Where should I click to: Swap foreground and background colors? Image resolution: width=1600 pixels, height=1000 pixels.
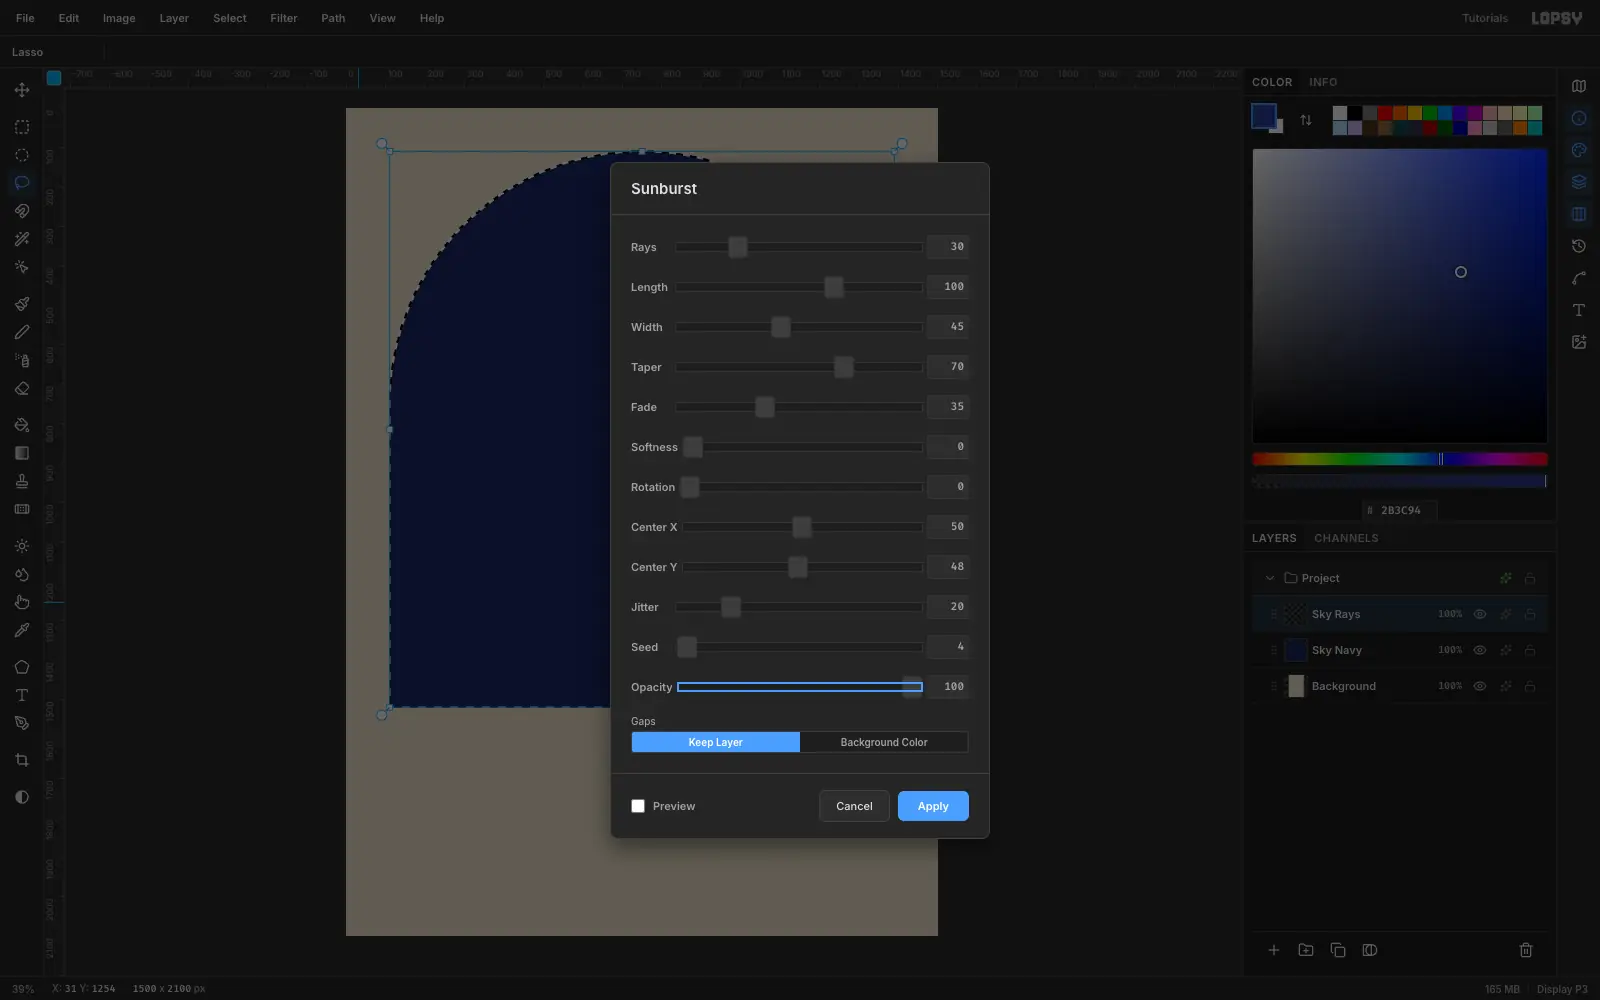coord(1306,120)
